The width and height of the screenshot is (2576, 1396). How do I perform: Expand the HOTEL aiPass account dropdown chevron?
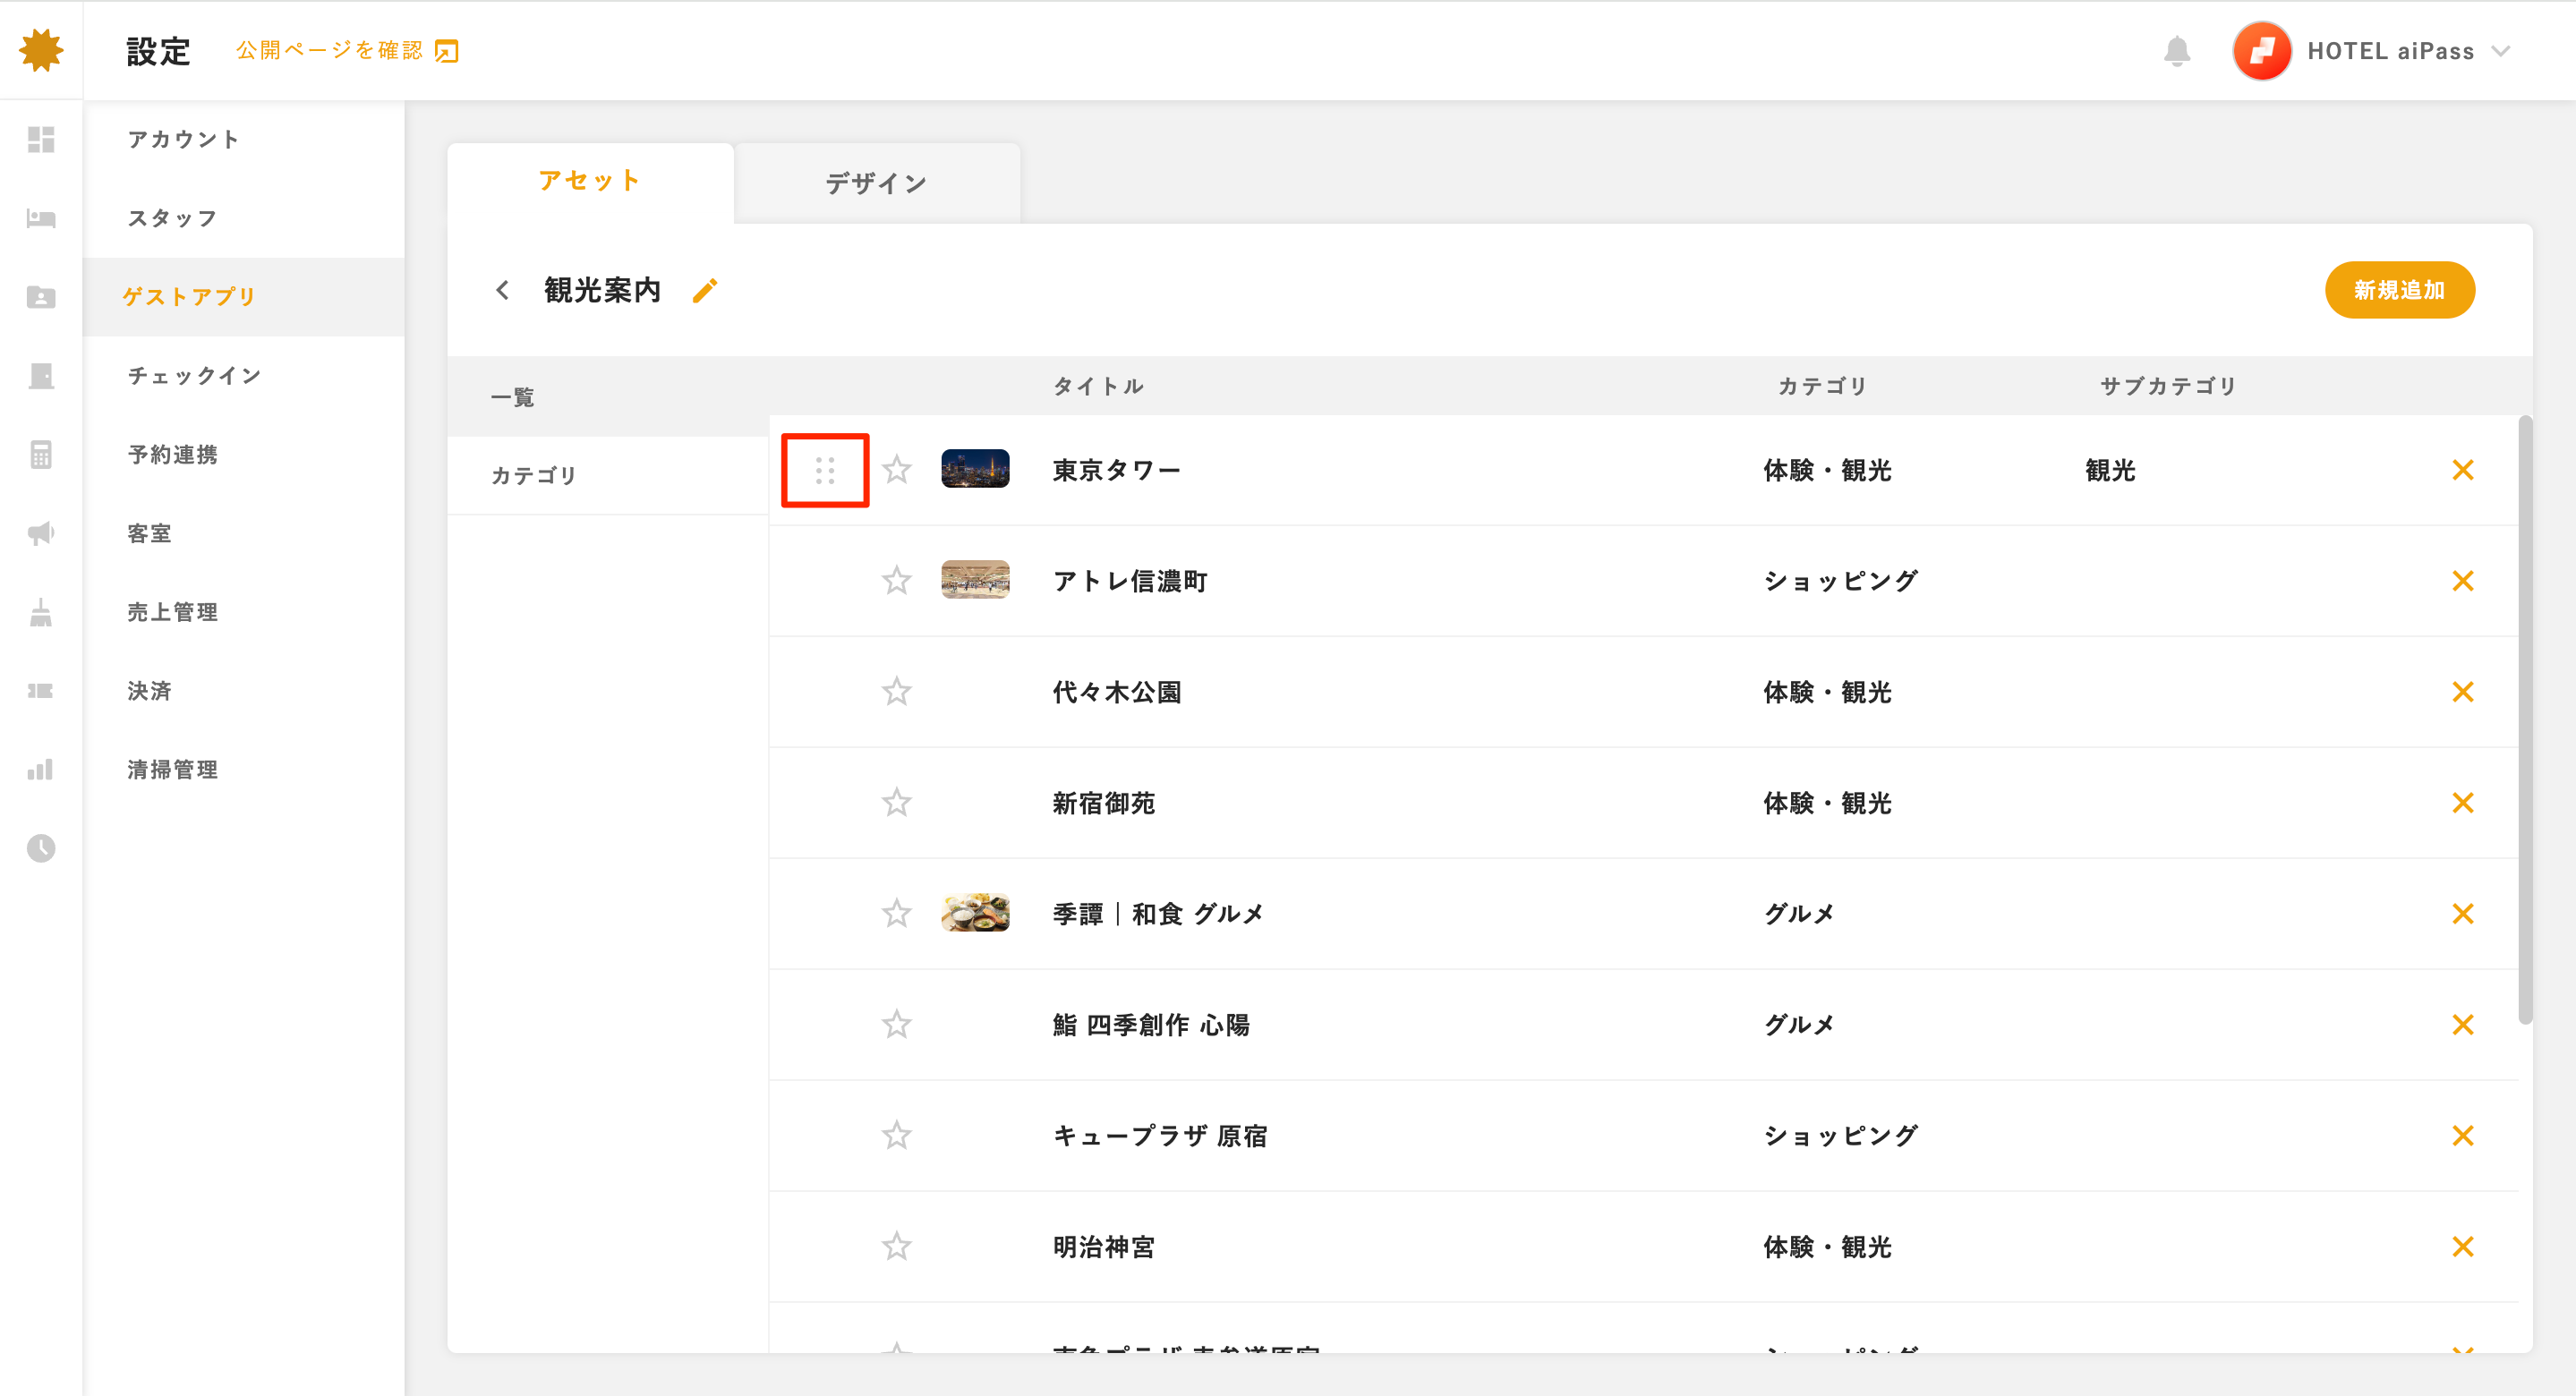coord(2501,51)
